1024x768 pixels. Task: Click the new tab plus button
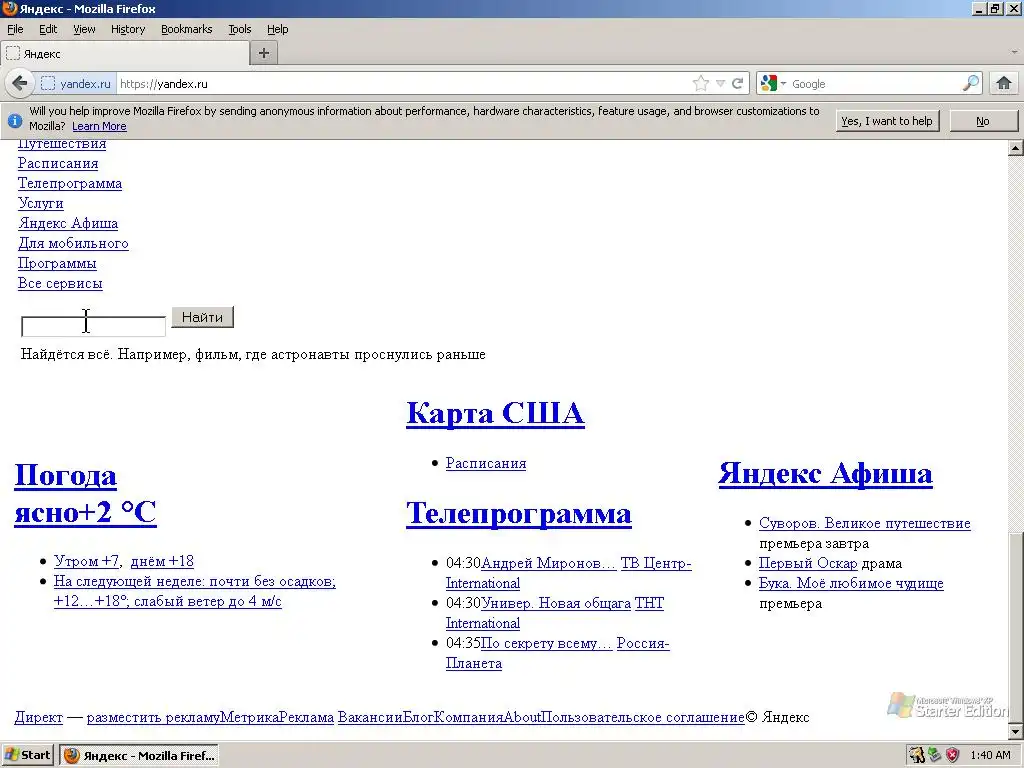click(x=264, y=54)
